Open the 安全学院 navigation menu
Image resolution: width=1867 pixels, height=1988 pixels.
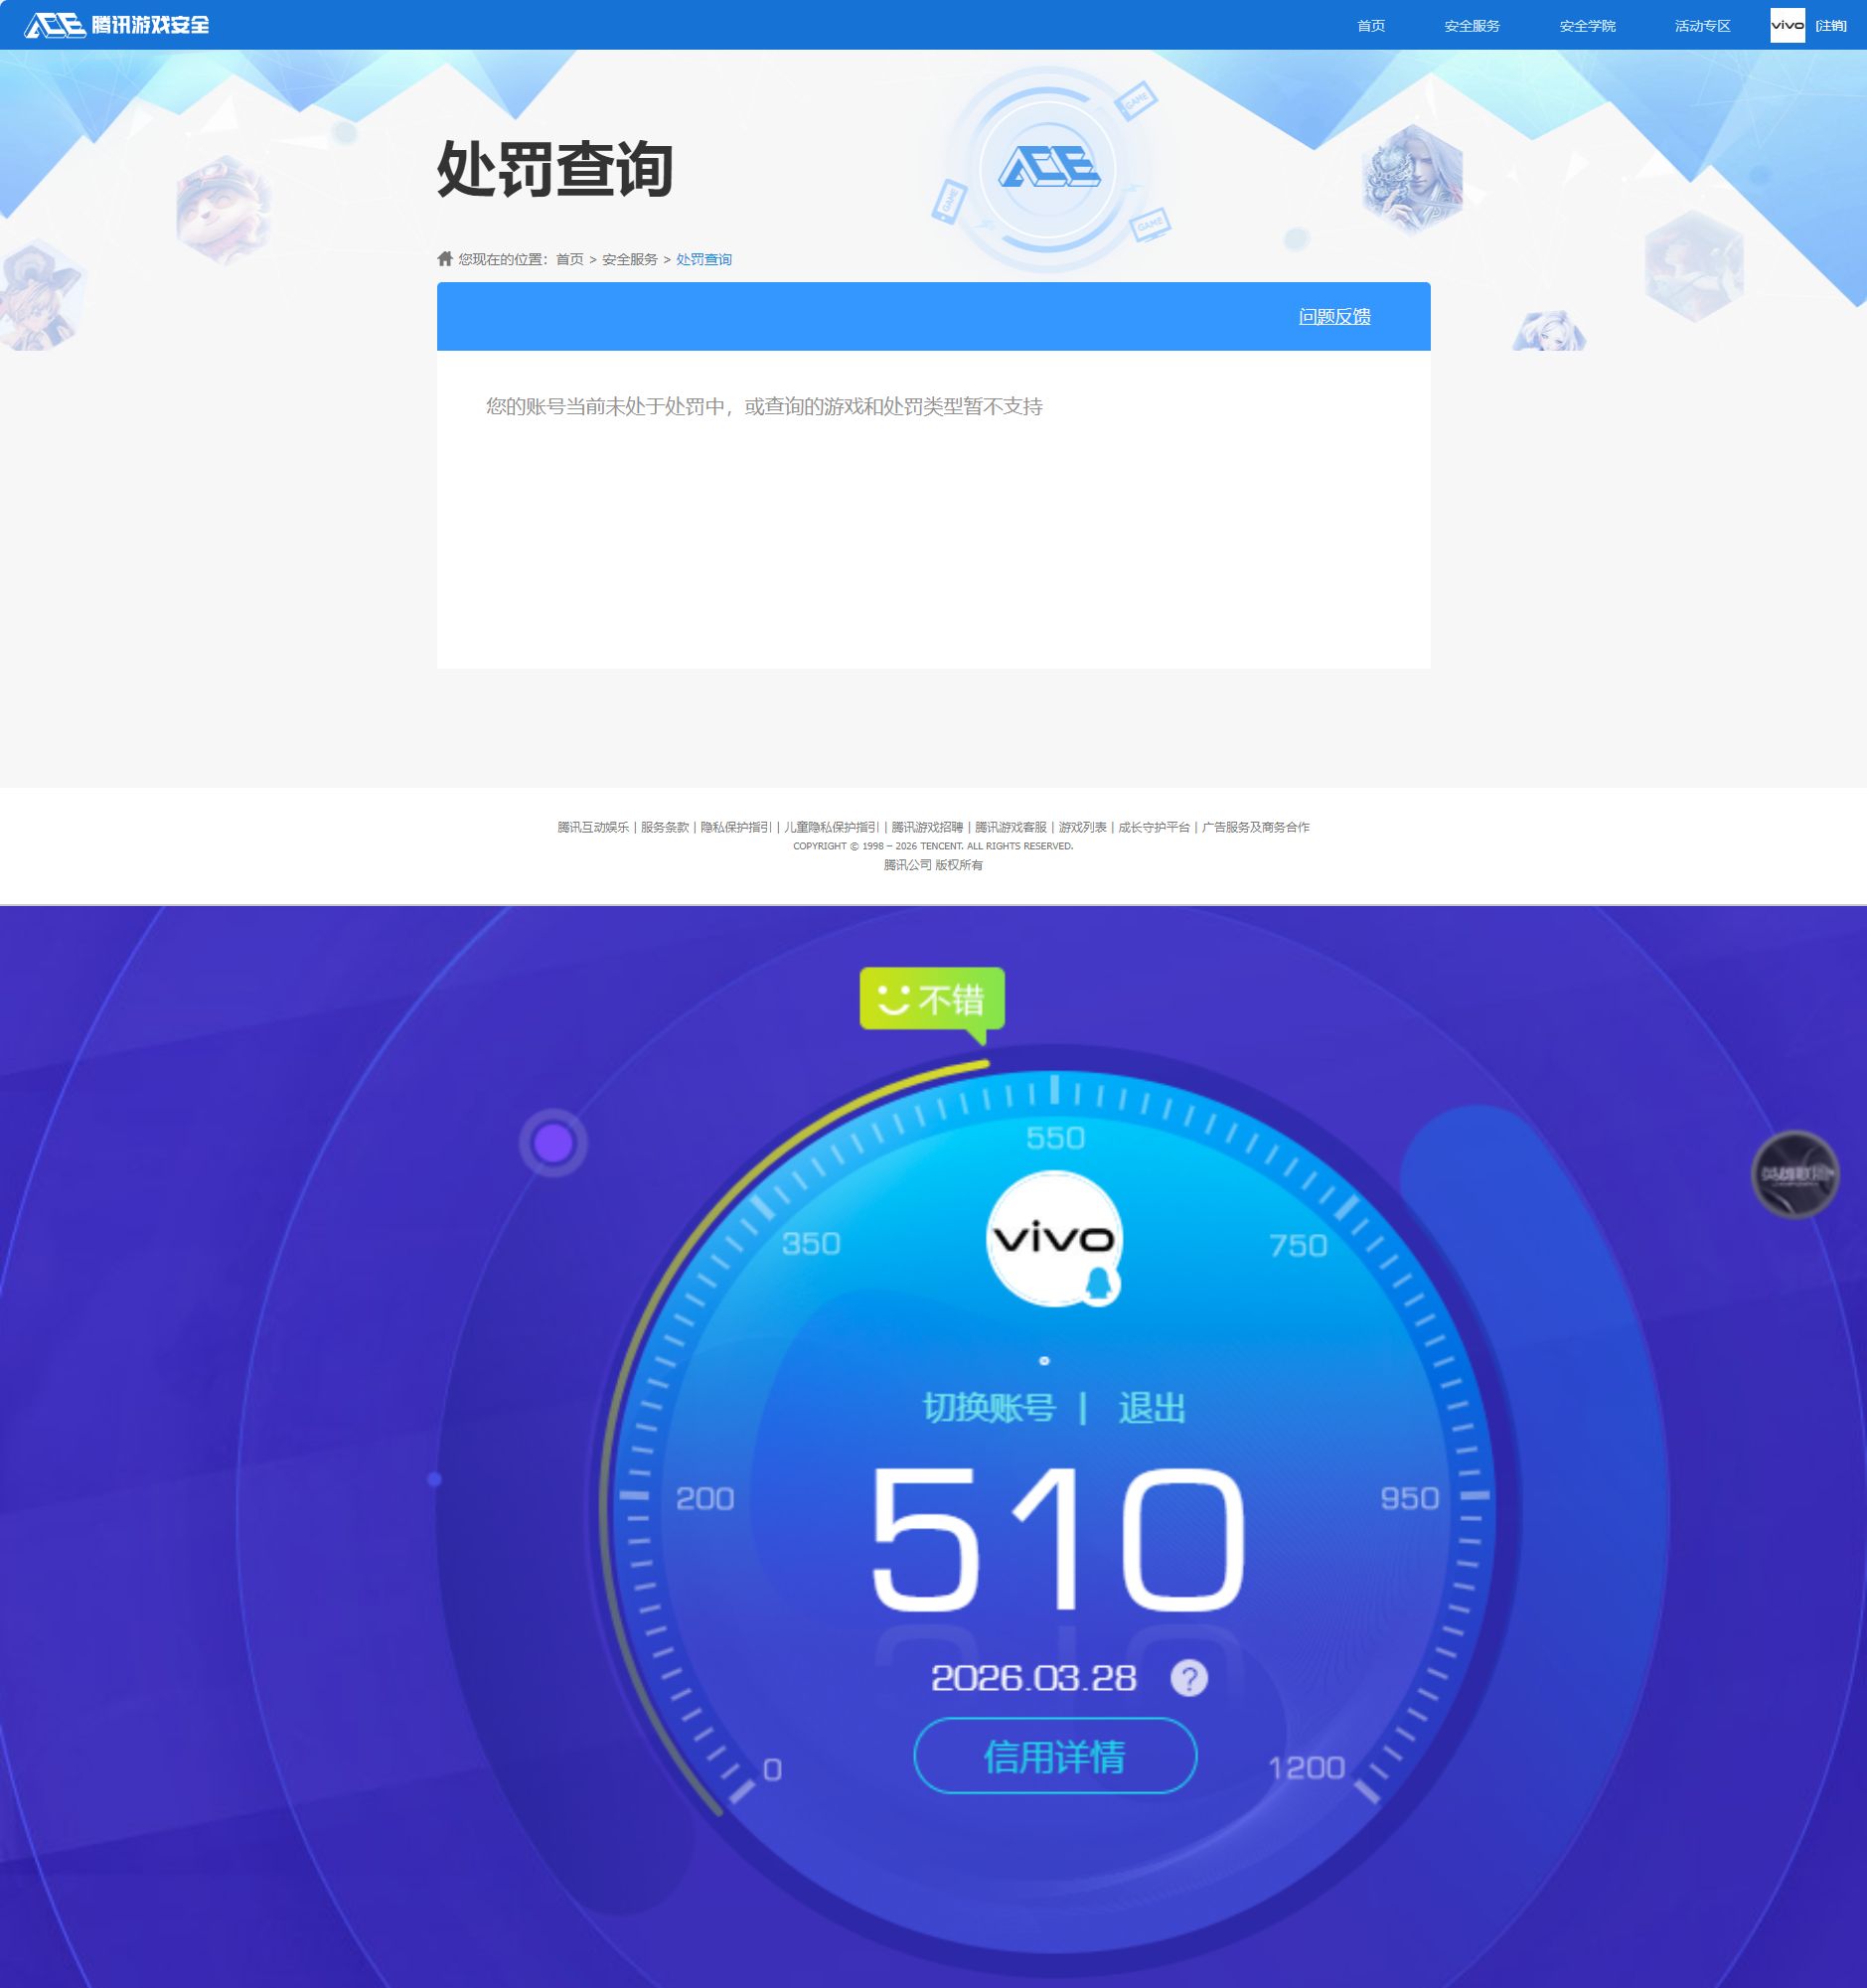1586,25
